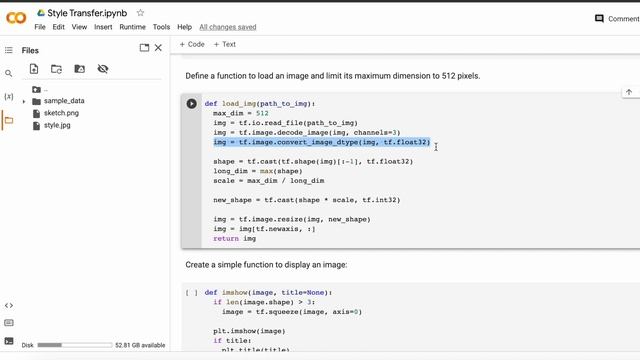
Task: Select style.jpg file
Action: pyautogui.click(x=51, y=125)
